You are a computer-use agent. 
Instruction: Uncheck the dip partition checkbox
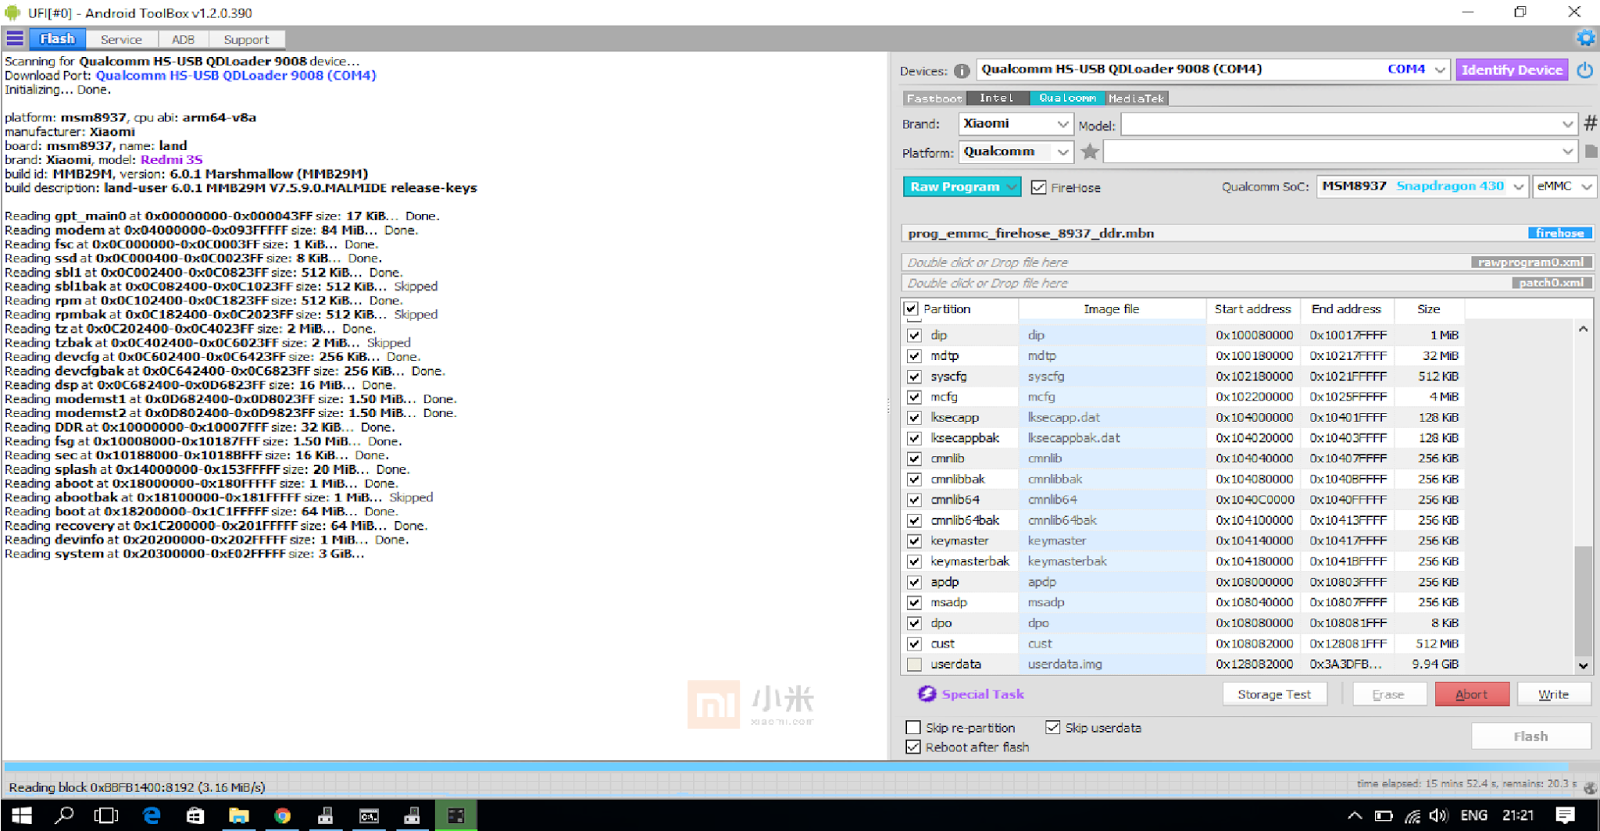[x=914, y=335]
